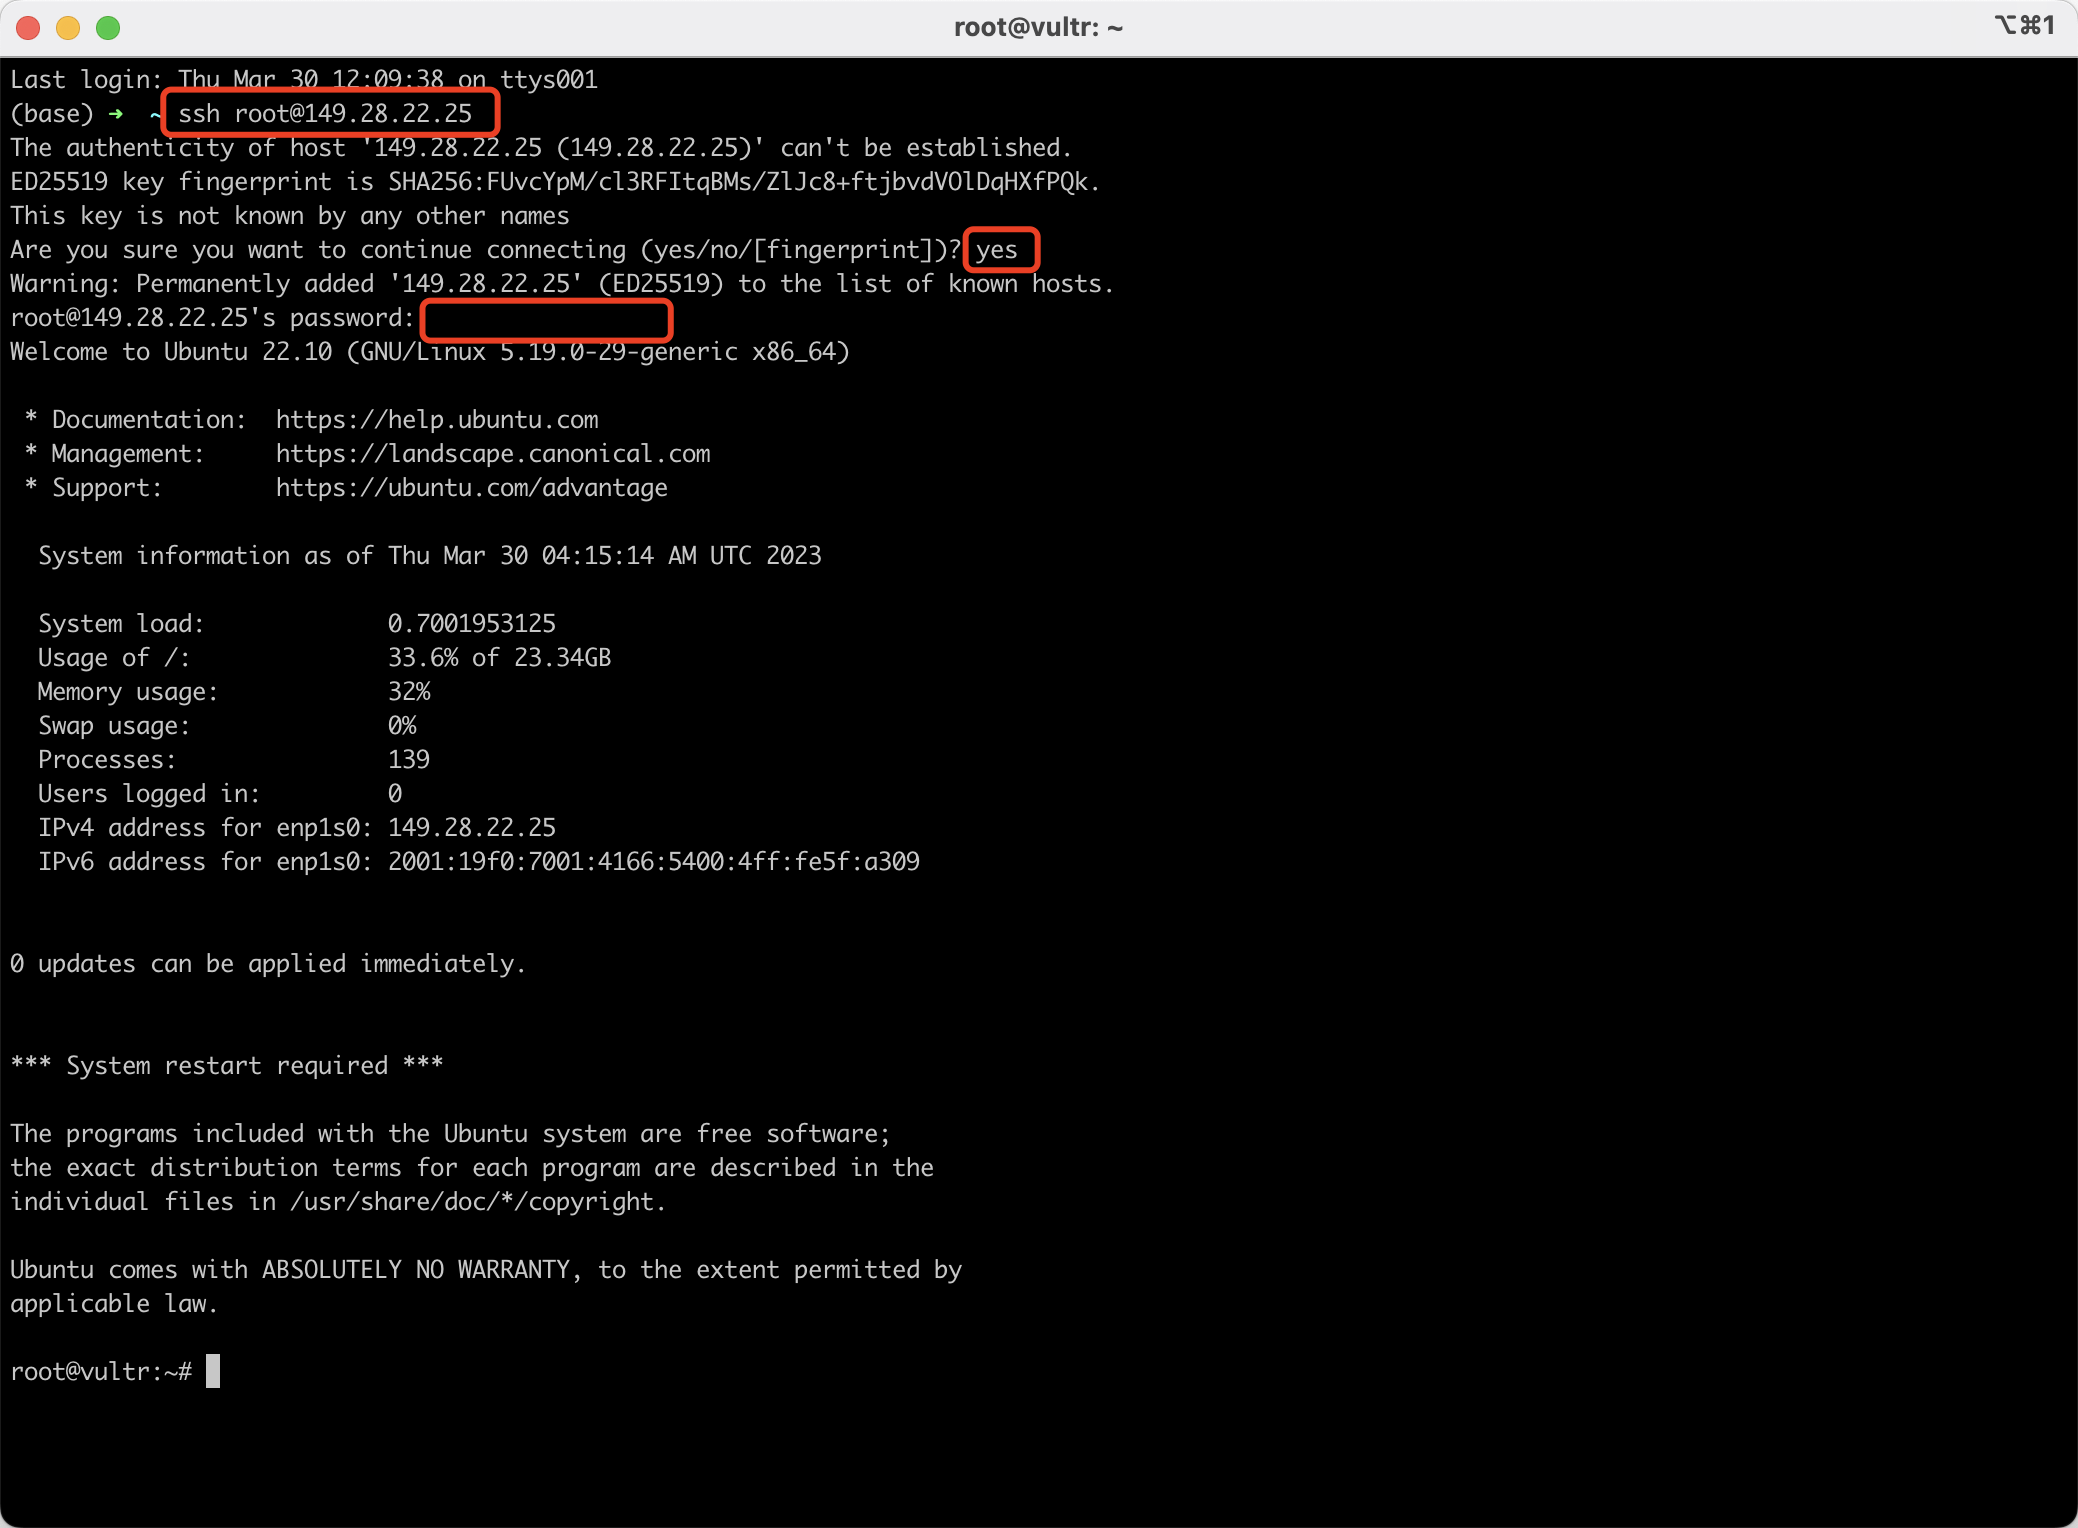Click the root@vultr:~# prompt cursor
The image size is (2078, 1528).
click(213, 1372)
